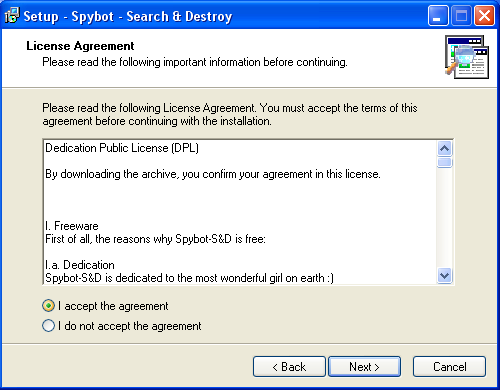Cancel the Spybot setup
500x390 pixels.
point(449,367)
